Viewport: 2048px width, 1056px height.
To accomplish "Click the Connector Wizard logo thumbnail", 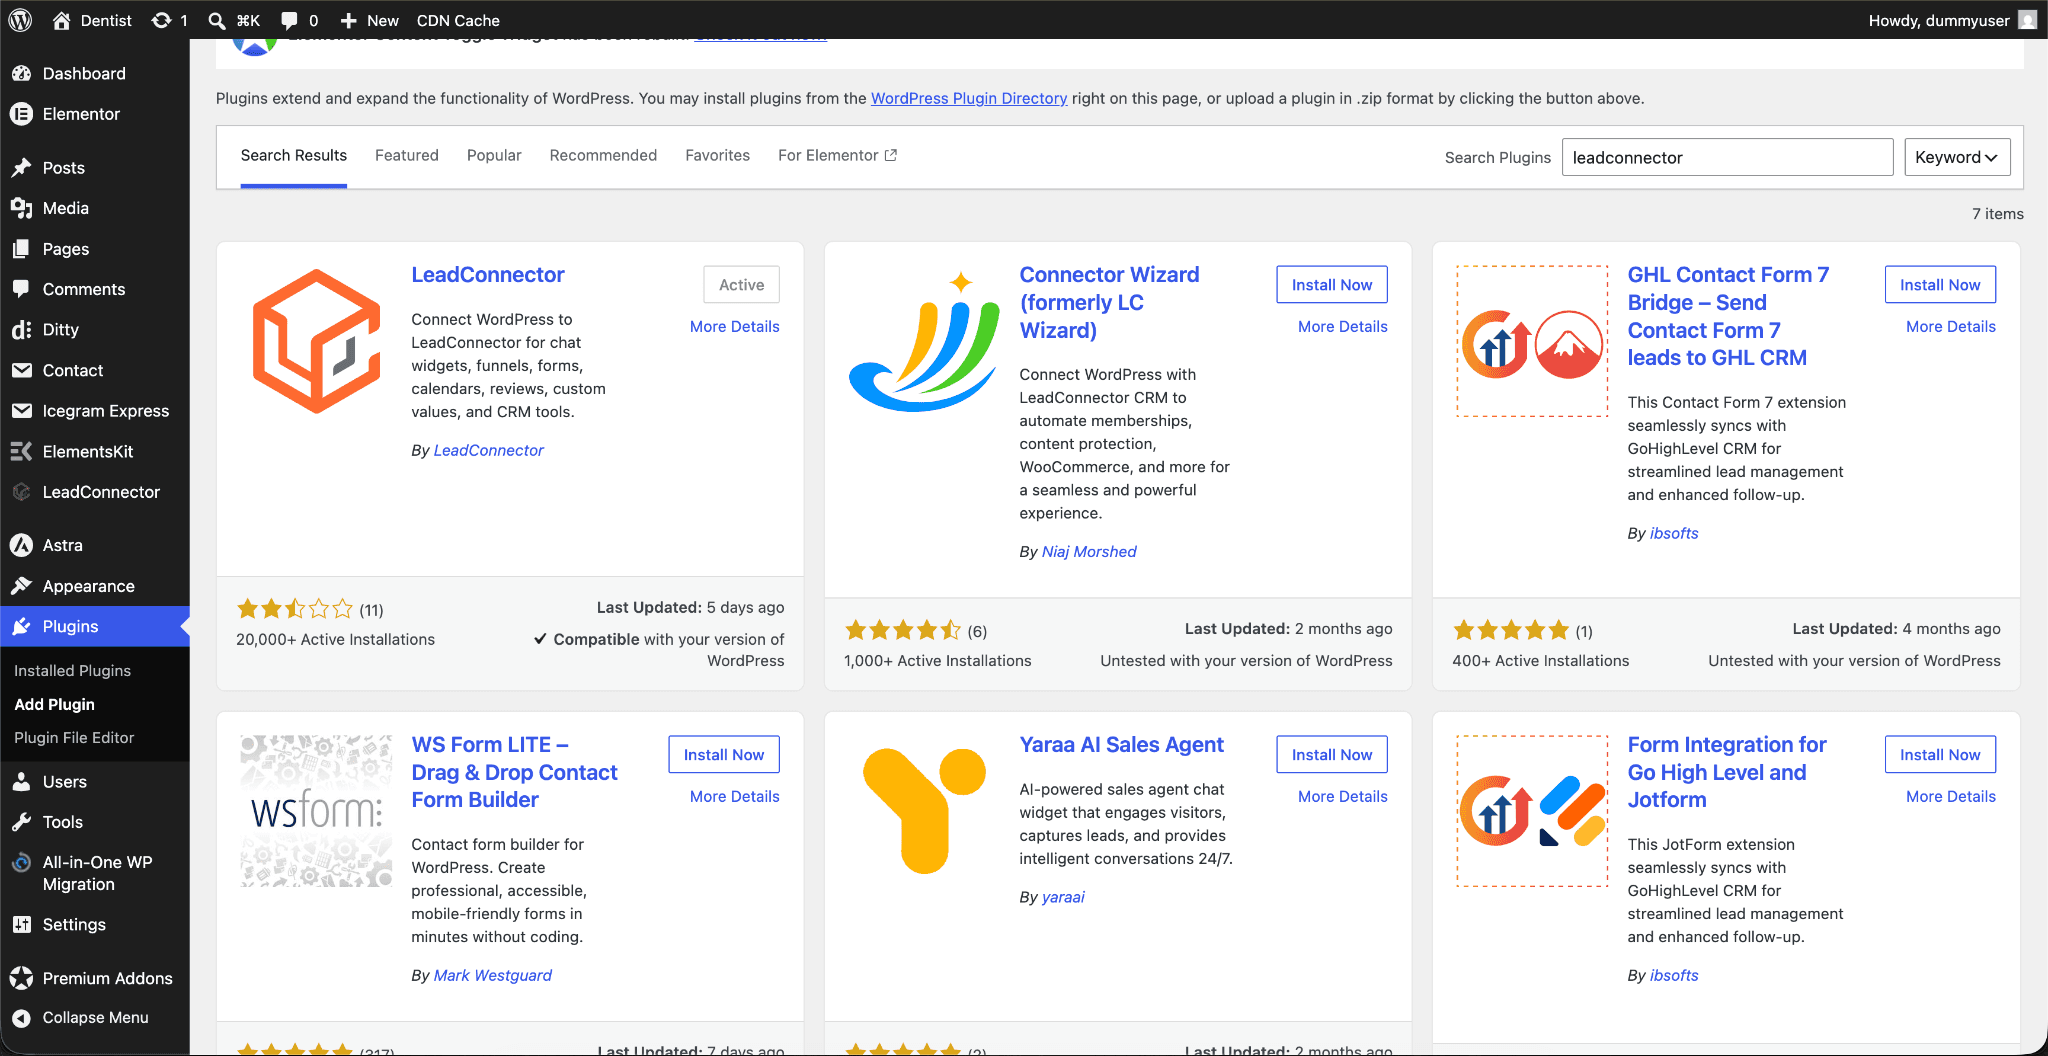I will [924, 341].
